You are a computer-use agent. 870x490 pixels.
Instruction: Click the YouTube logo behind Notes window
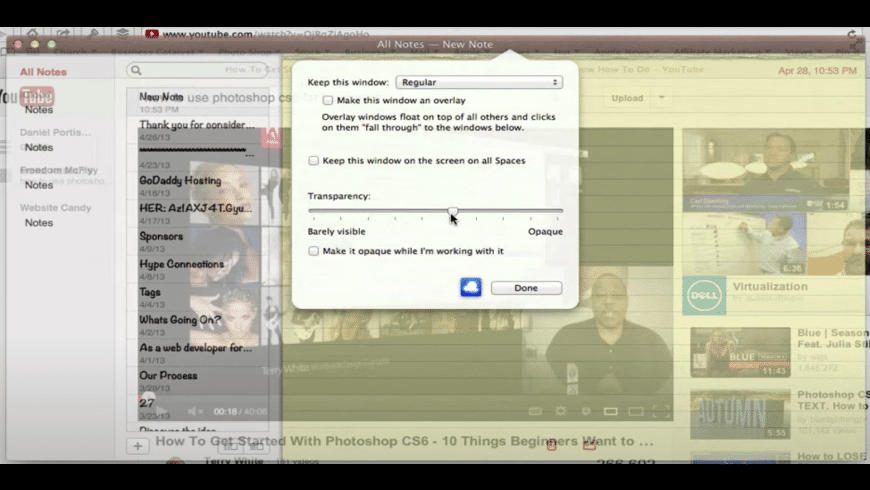[28, 97]
